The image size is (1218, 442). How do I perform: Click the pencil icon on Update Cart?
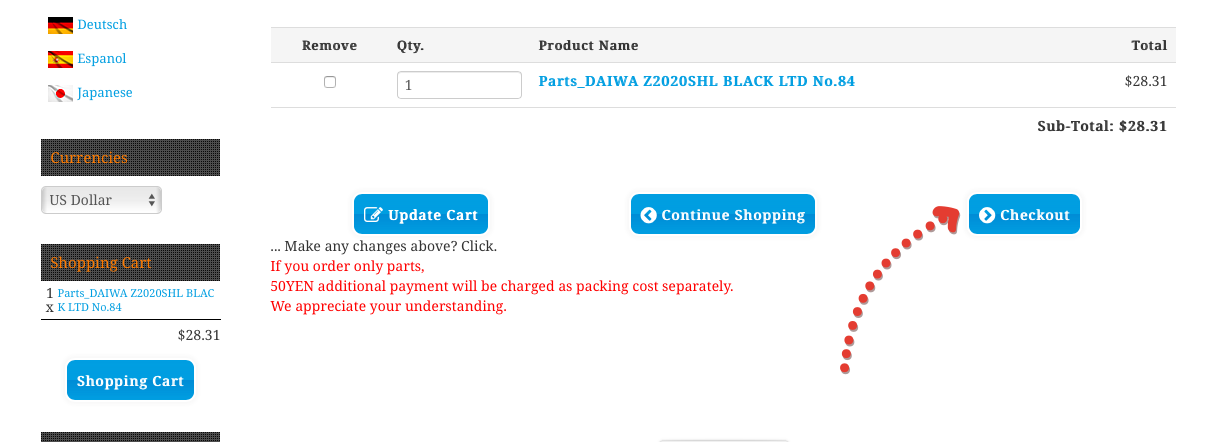373,215
